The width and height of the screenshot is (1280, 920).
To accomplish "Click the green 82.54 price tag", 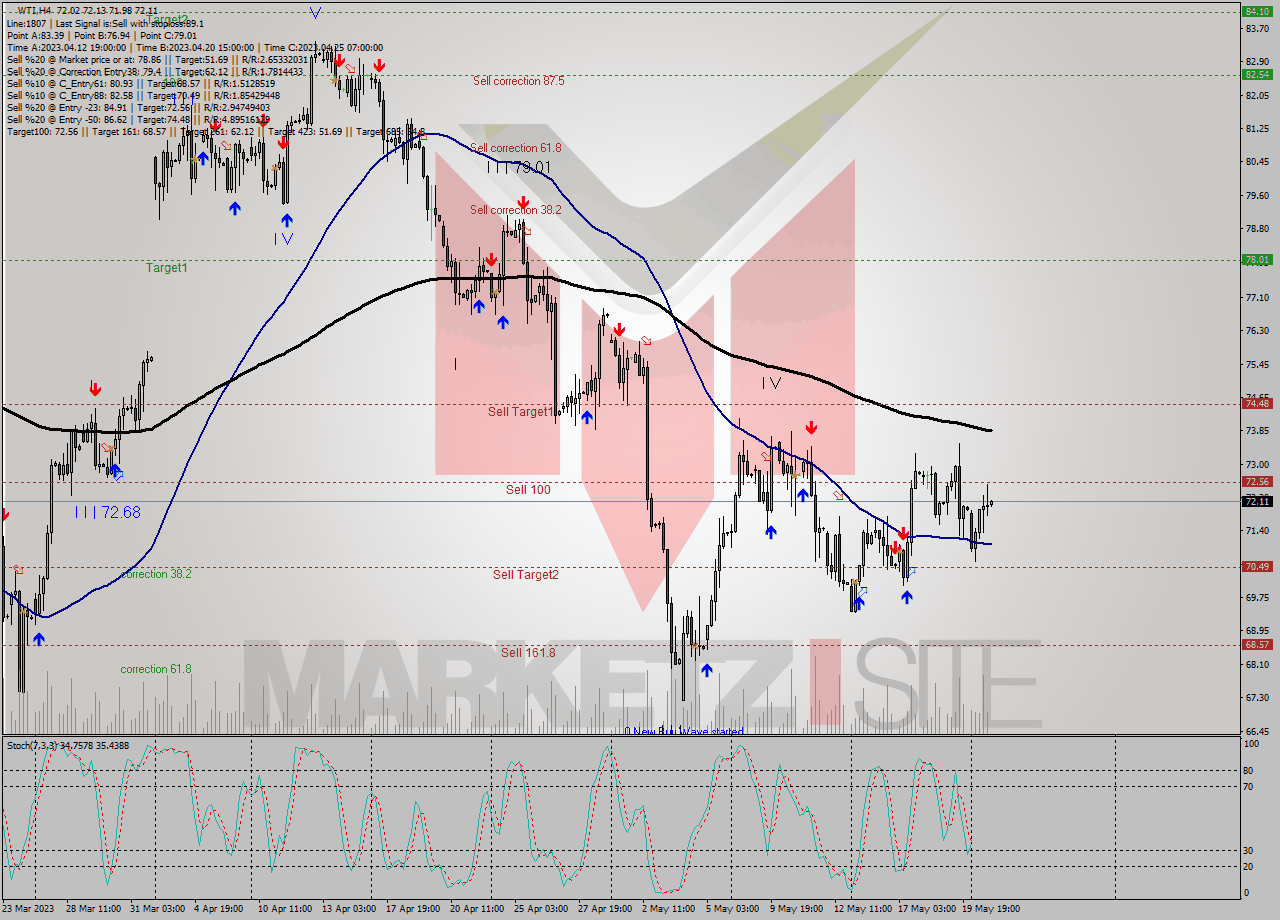I will [x=1256, y=74].
